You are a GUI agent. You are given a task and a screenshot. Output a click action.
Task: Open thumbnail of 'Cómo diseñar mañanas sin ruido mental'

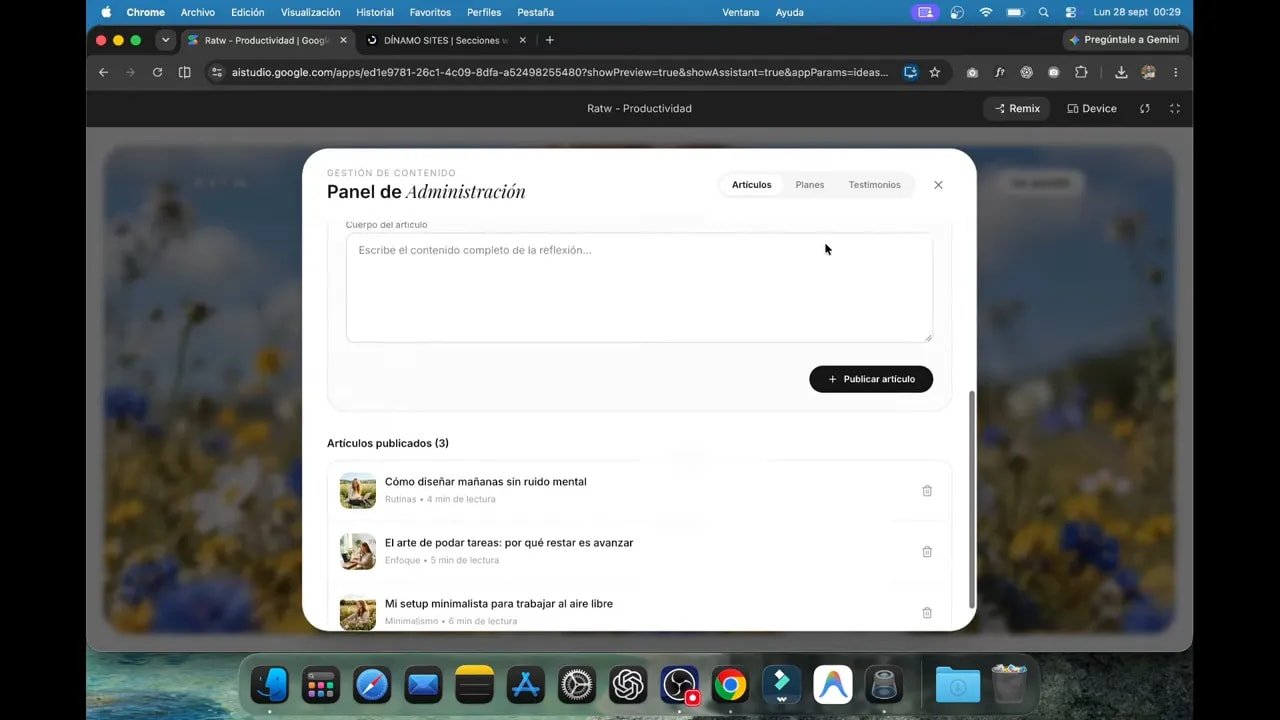[x=358, y=490]
